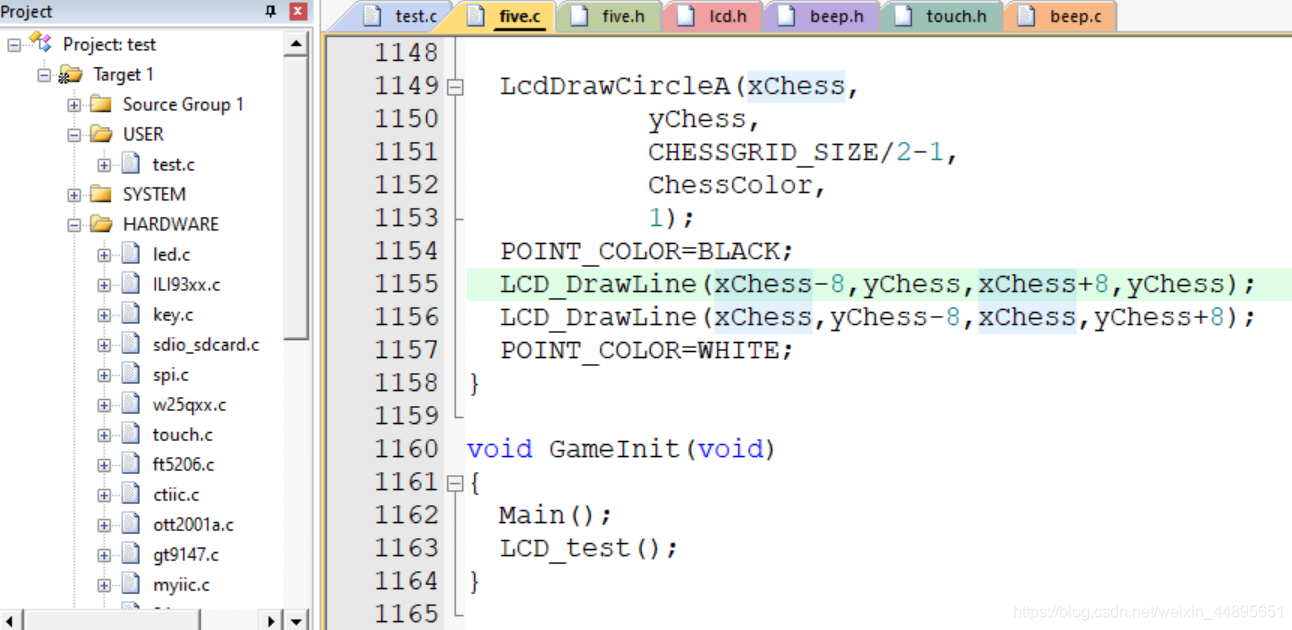The image size is (1292, 630).
Task: Click the HARDWARE folder icon
Action: coord(100,224)
